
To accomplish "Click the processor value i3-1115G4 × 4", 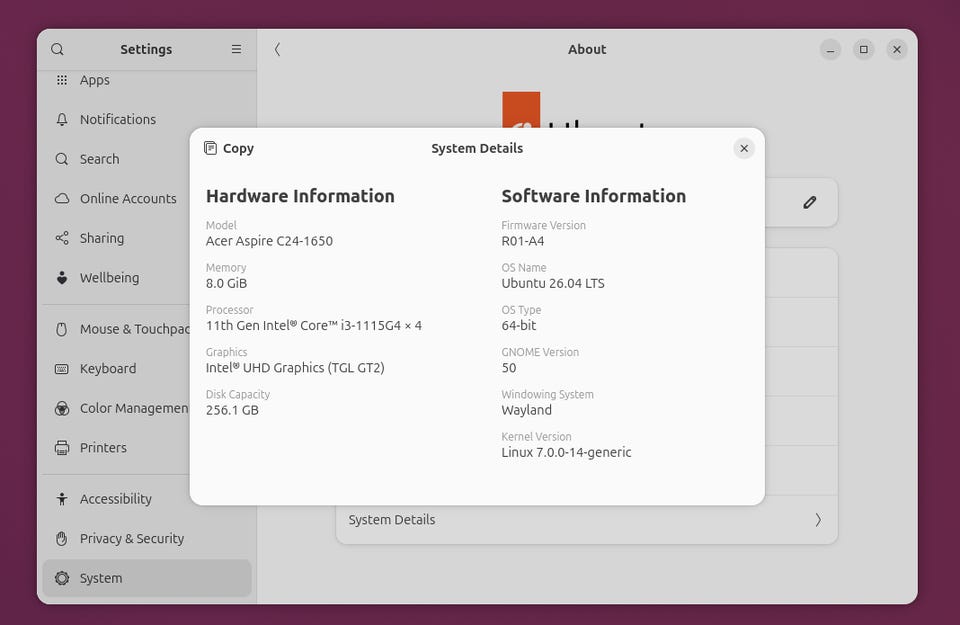I will [313, 326].
